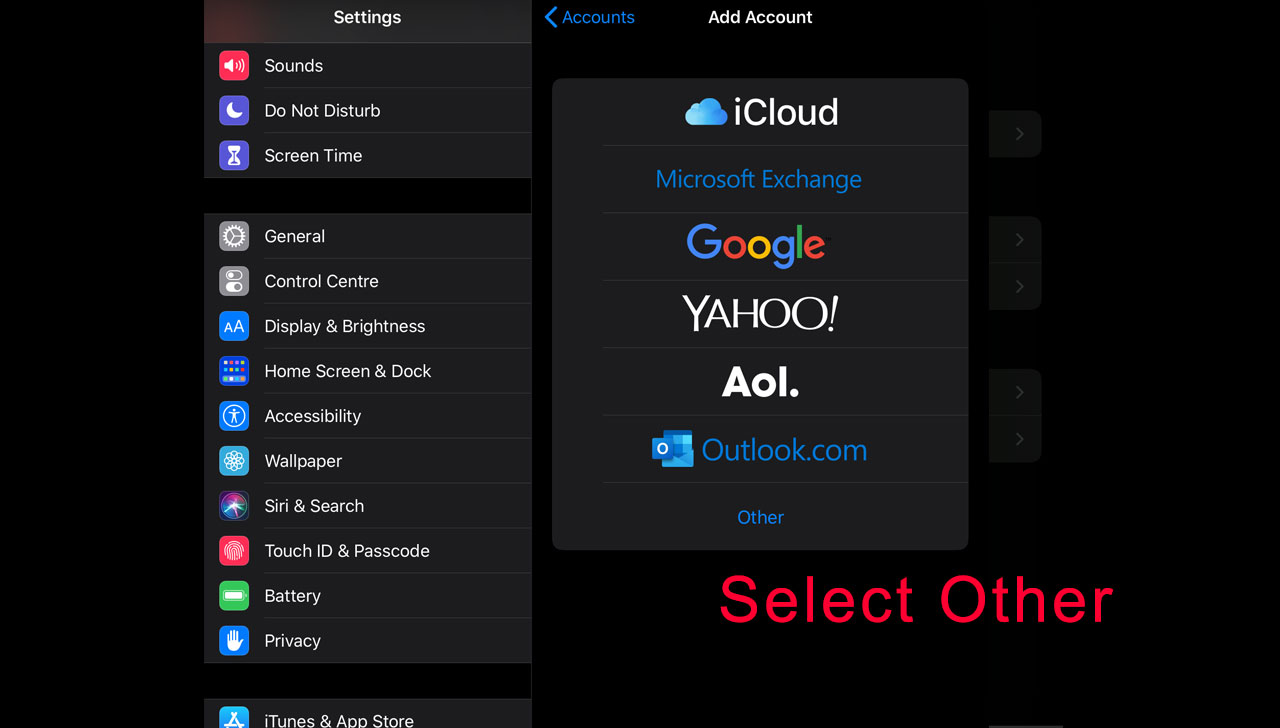
Task: Tap the Touch ID fingerprint icon
Action: point(234,551)
